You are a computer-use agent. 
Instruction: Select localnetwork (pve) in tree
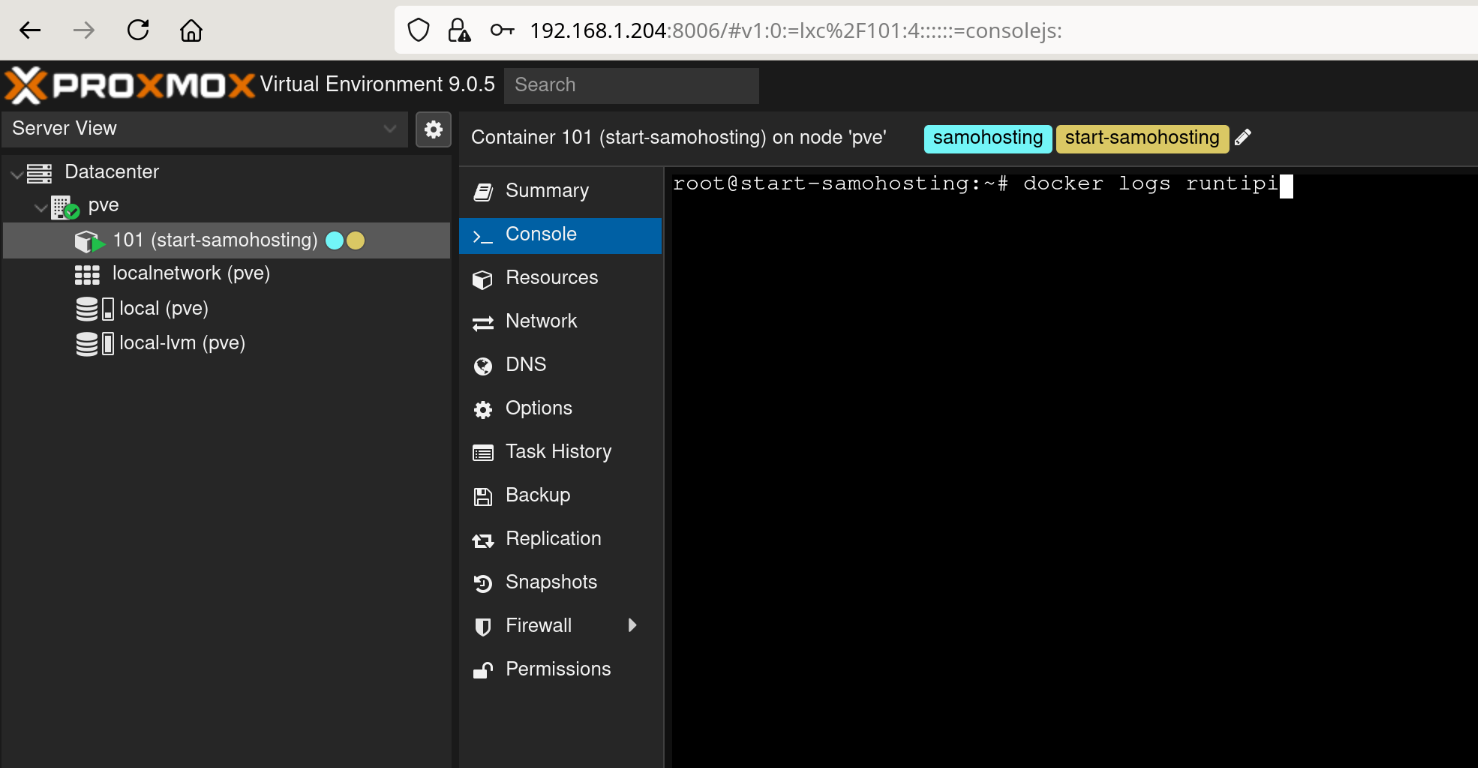(190, 273)
